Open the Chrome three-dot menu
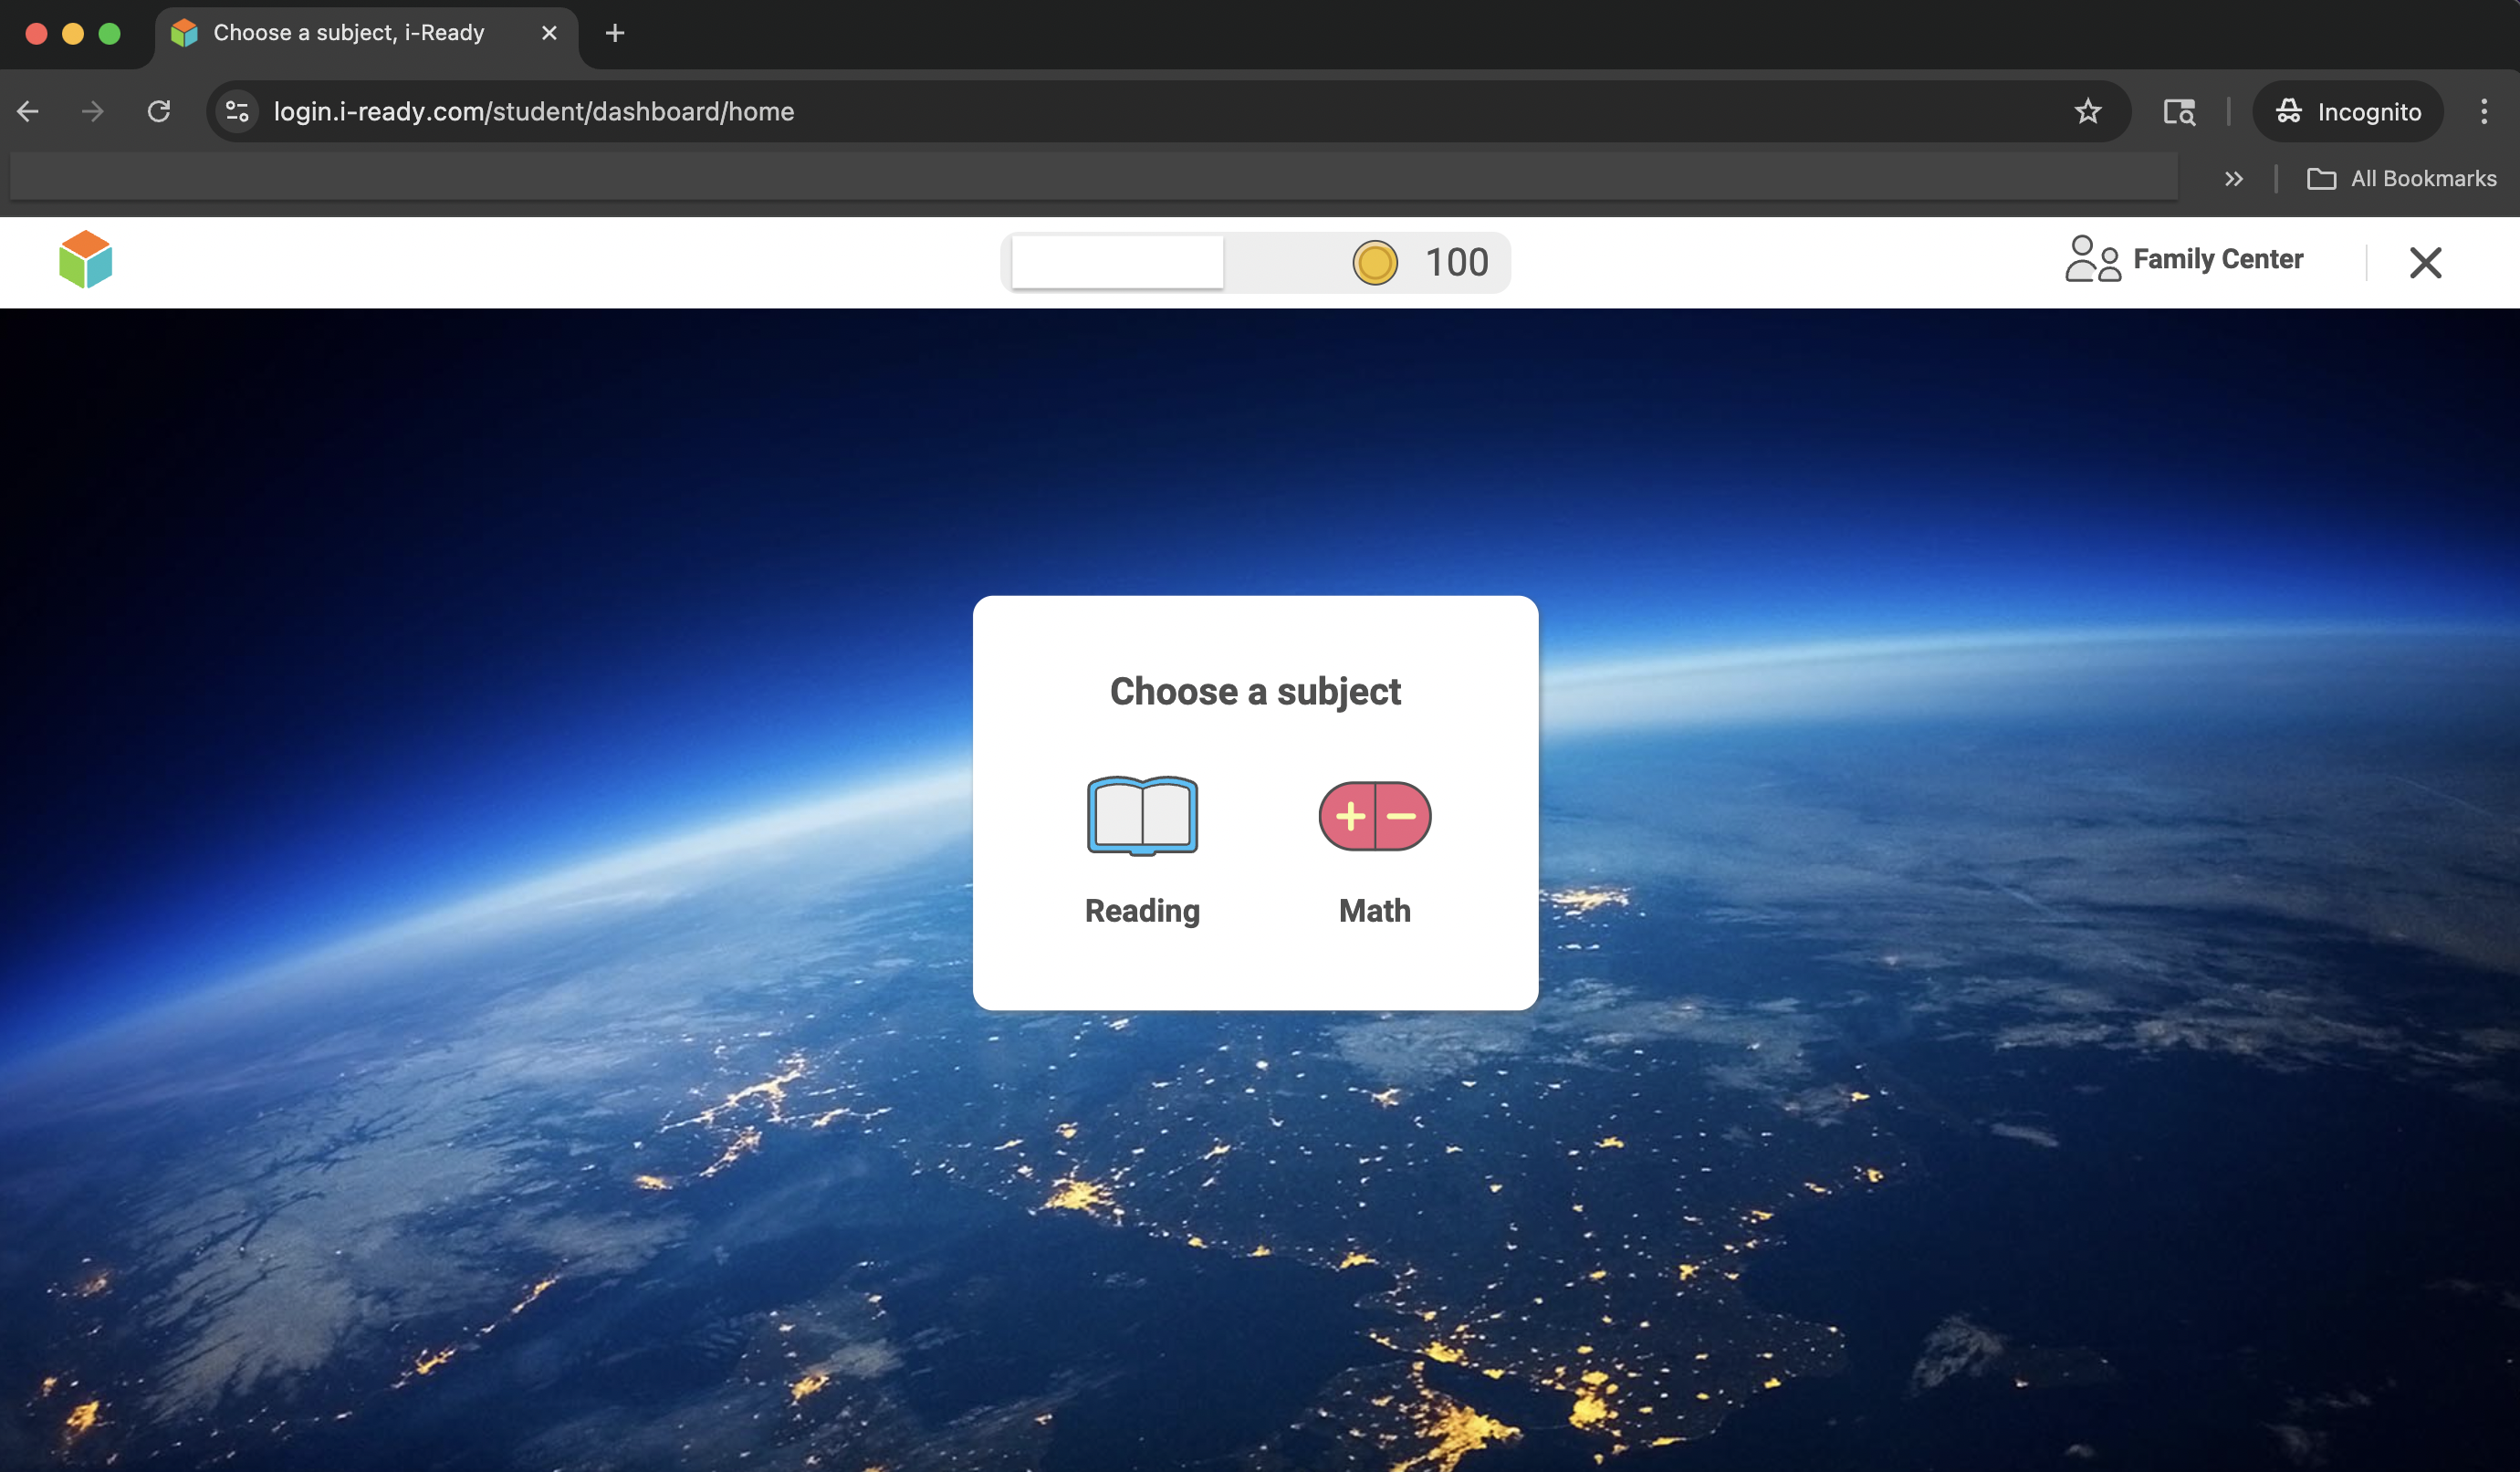The image size is (2520, 1472). 2484,111
